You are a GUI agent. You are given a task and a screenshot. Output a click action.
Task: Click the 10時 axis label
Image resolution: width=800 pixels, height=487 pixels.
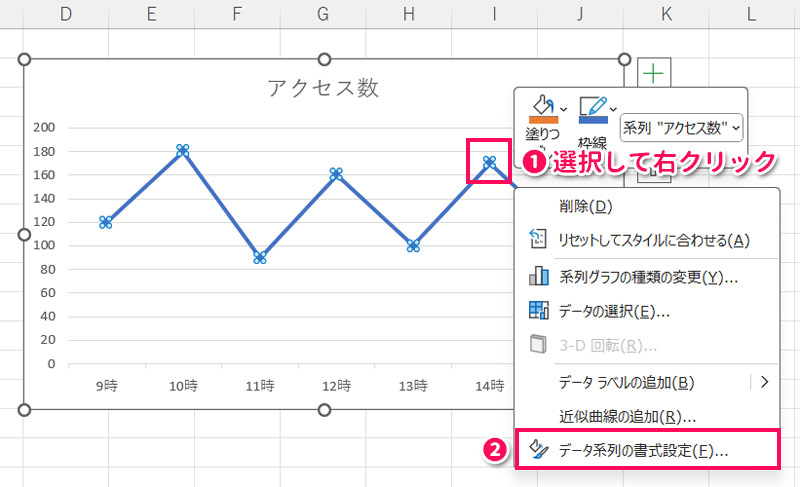[x=183, y=386]
